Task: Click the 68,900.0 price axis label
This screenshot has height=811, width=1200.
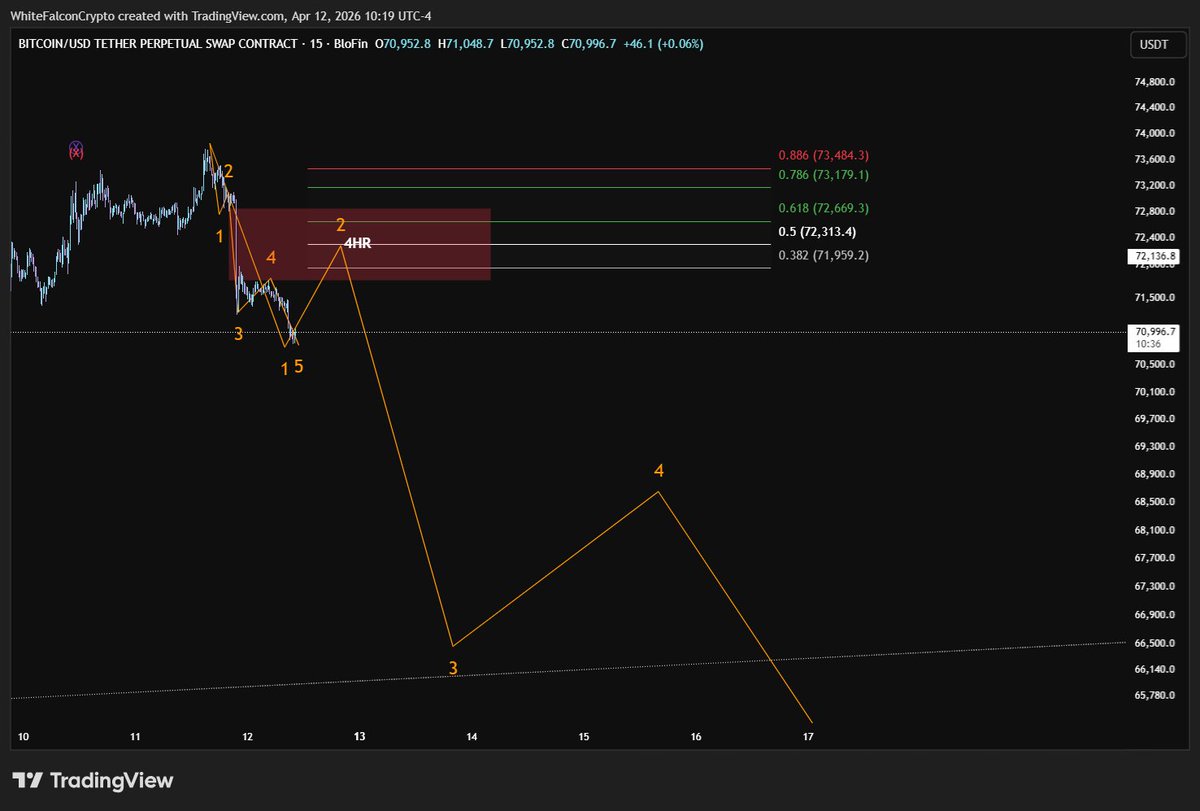Action: pos(1154,474)
